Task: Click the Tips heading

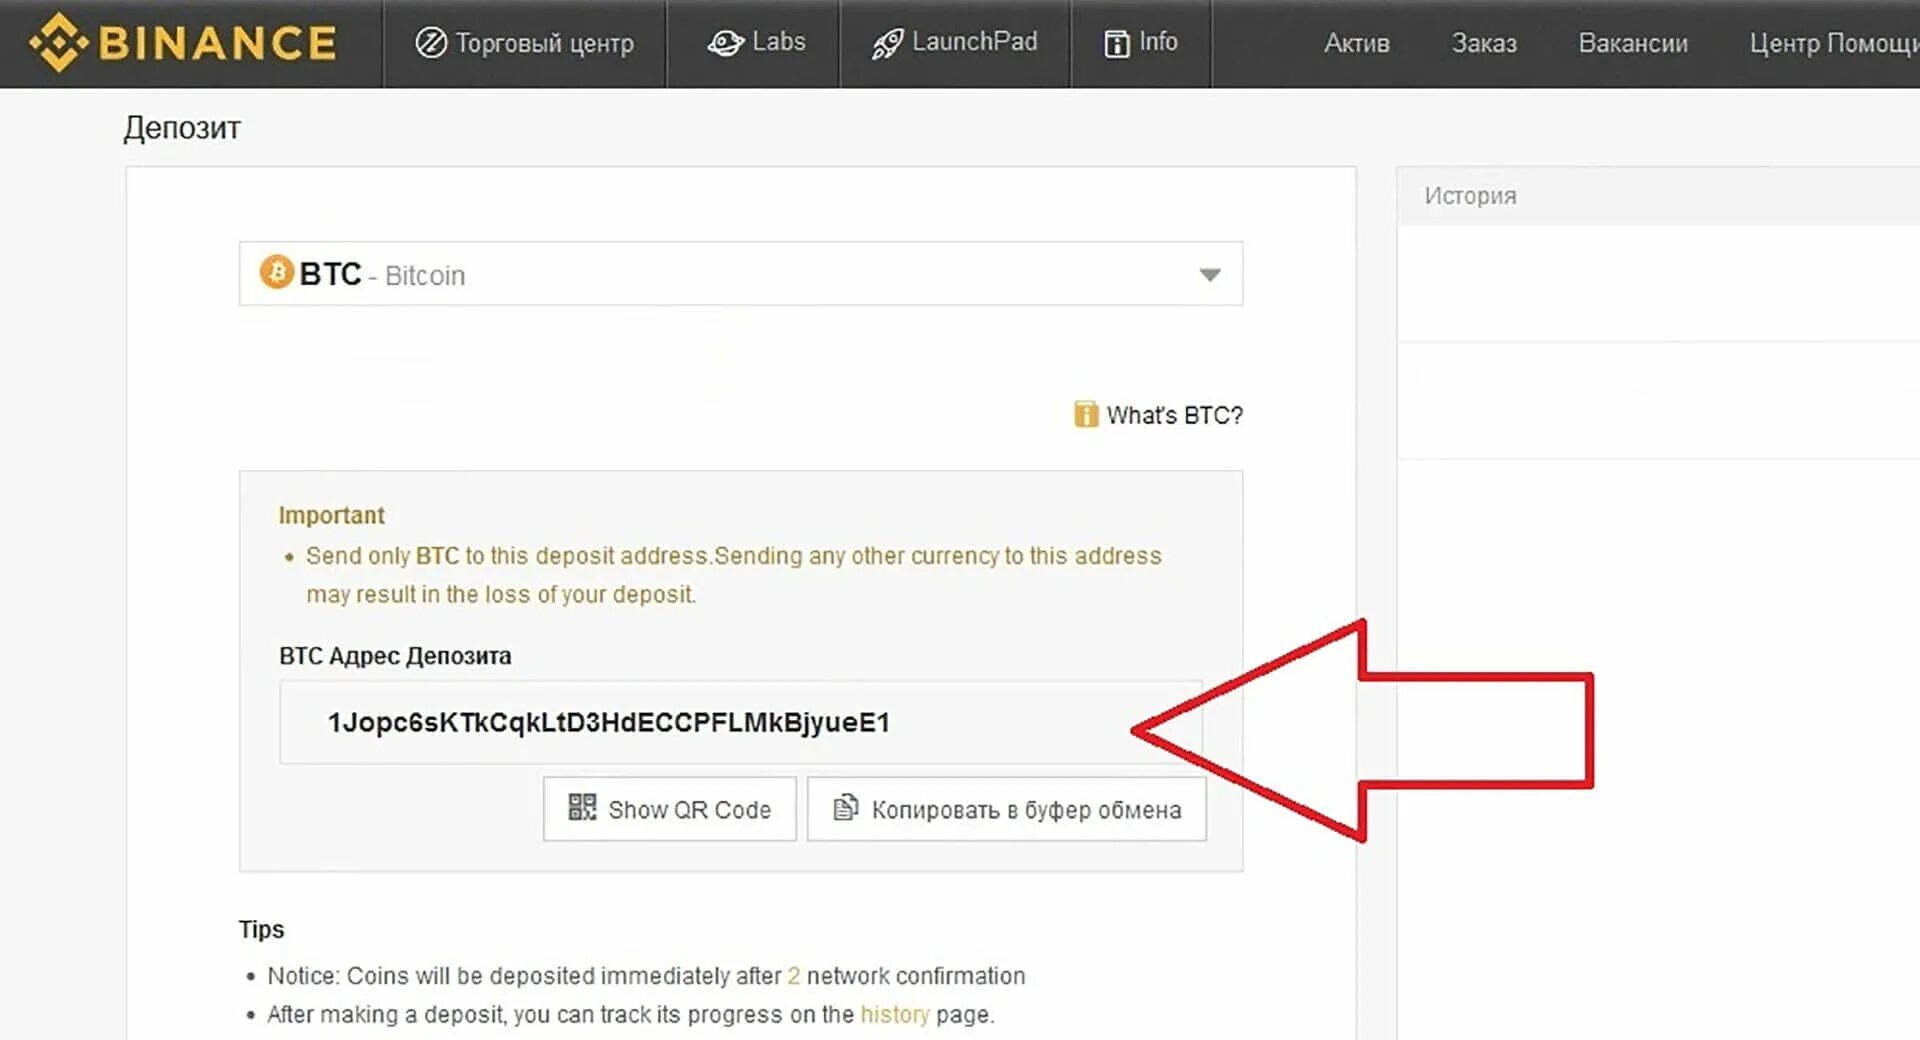Action: click(261, 929)
